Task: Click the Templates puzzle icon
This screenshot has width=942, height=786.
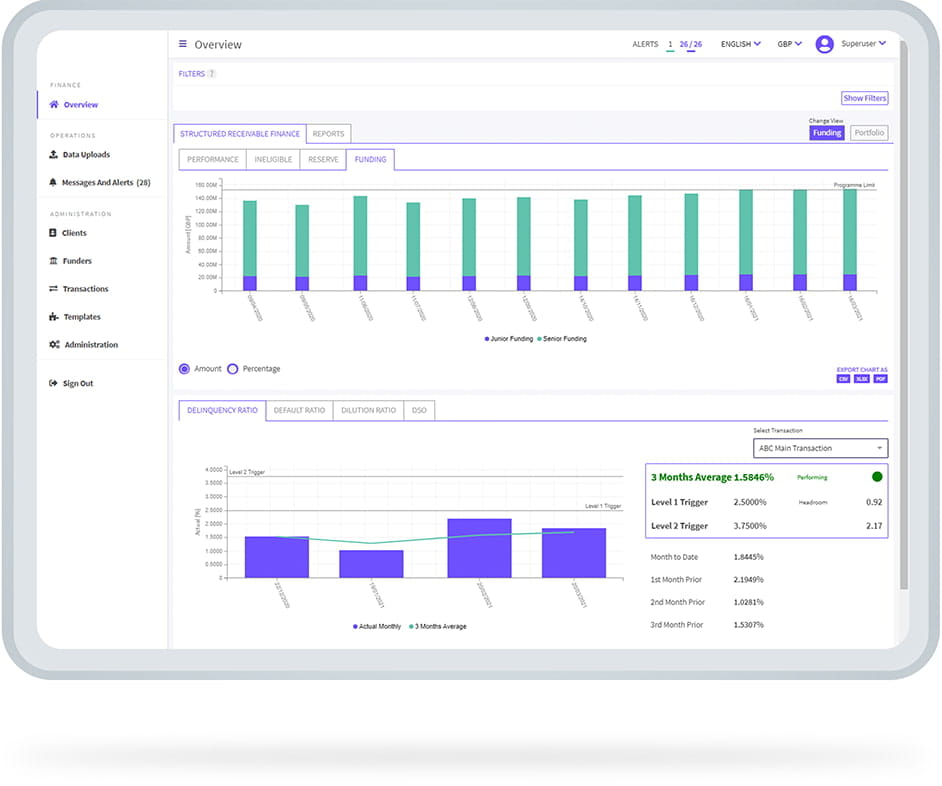Action: click(x=54, y=317)
